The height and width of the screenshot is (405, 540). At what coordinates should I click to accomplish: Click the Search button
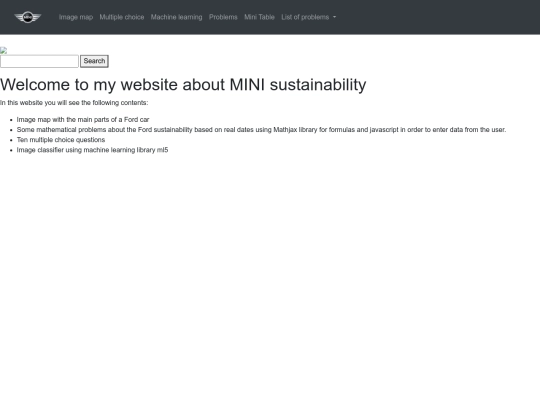point(94,61)
